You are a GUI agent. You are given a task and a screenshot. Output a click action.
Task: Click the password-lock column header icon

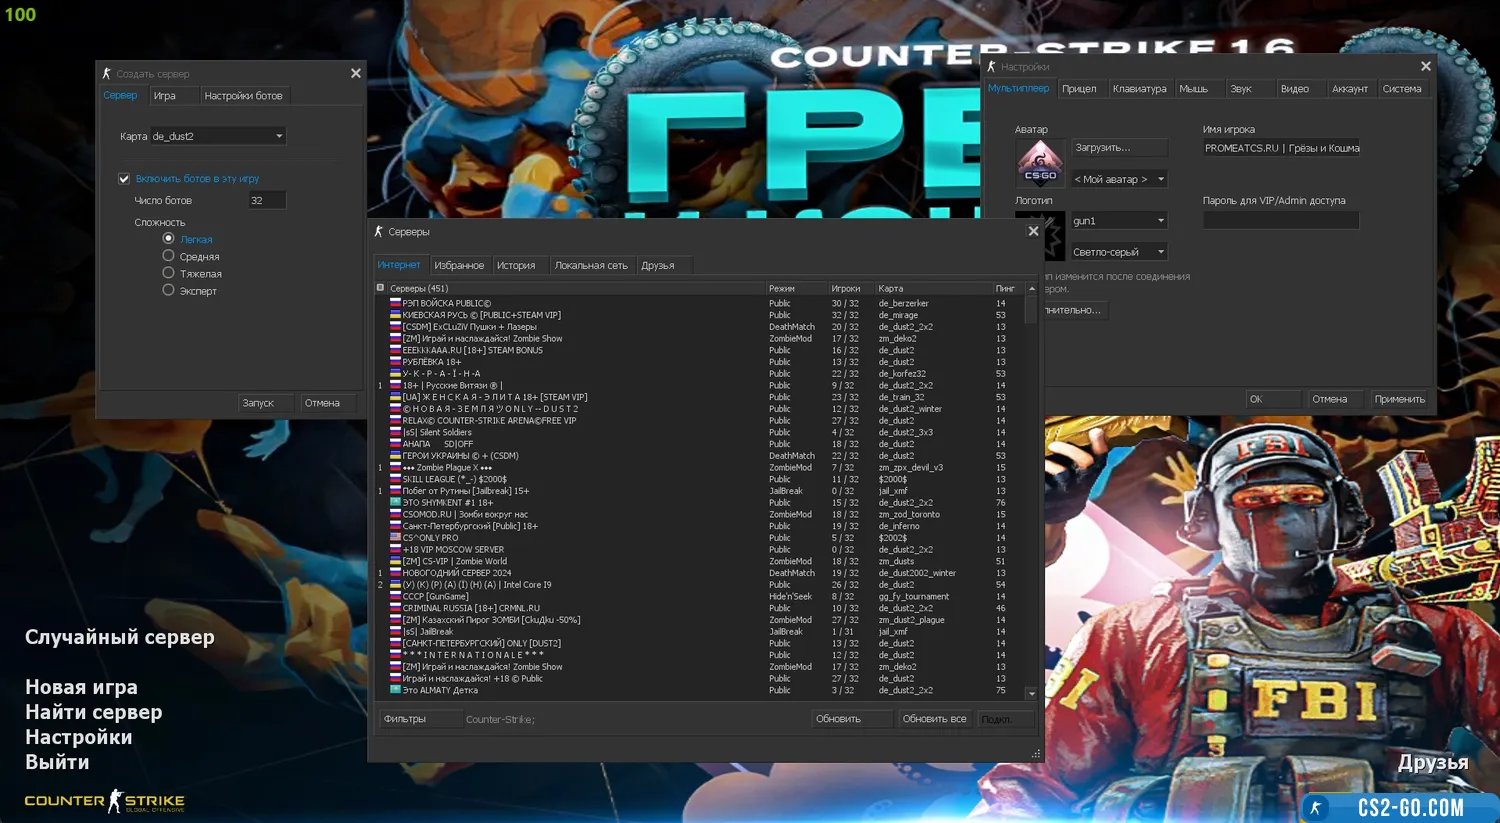pyautogui.click(x=380, y=288)
